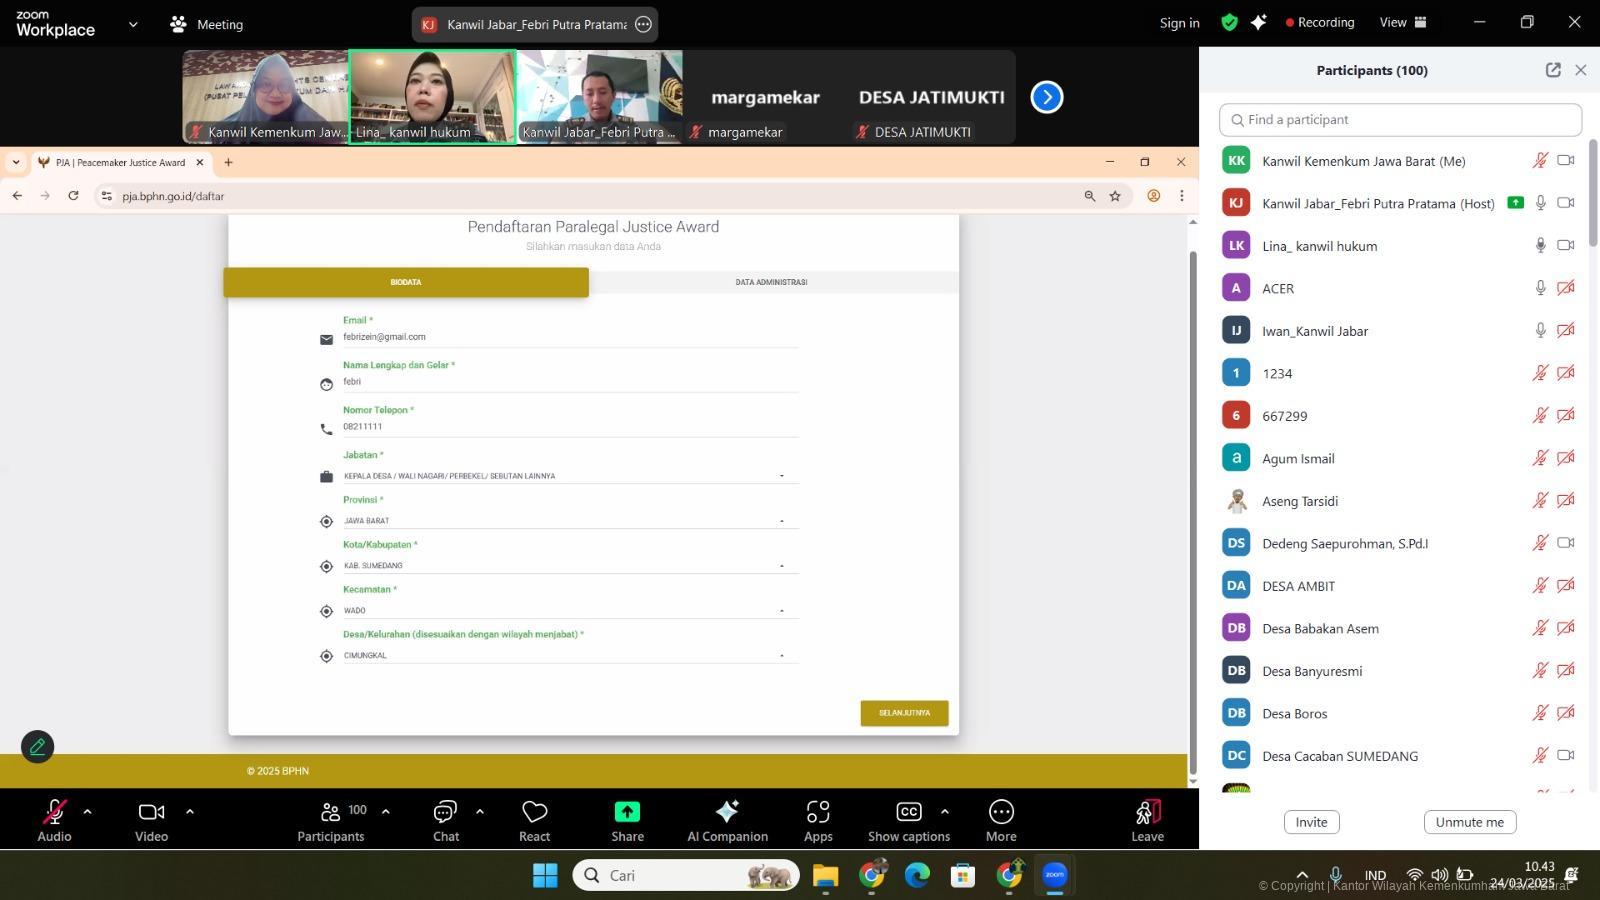
Task: Click the annotation pencil icon
Action: (x=38, y=746)
